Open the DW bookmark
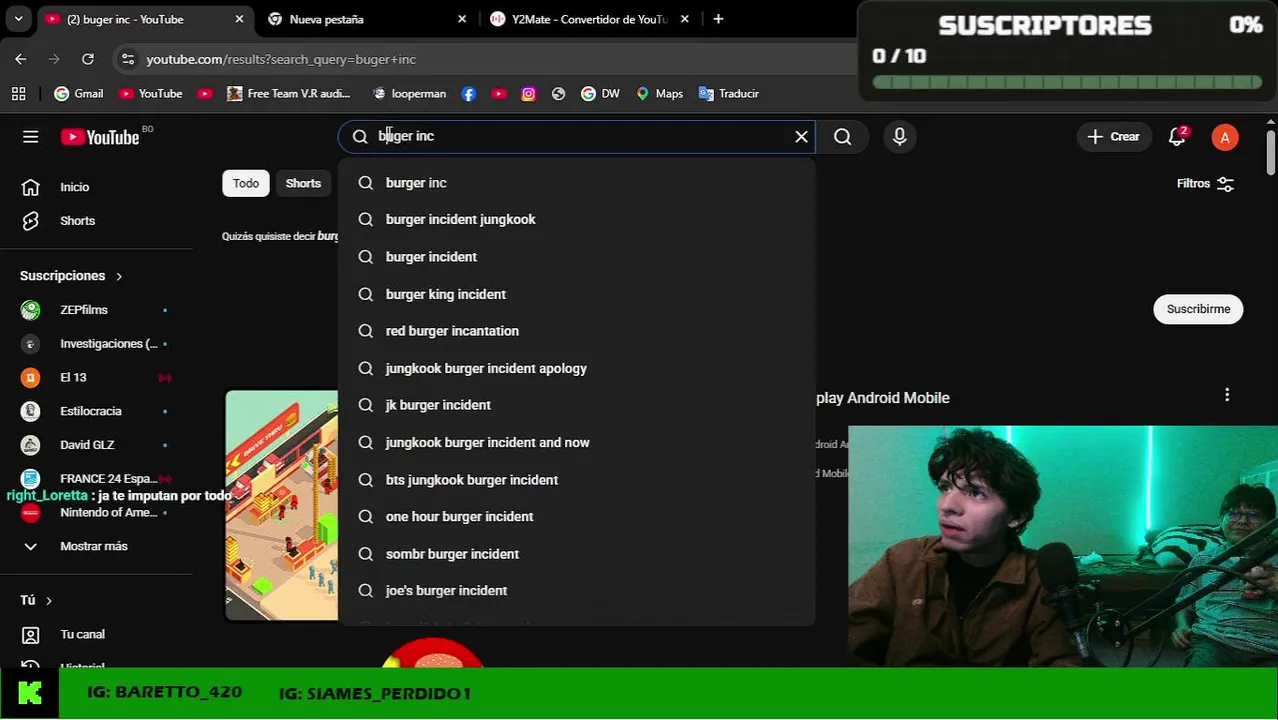This screenshot has width=1278, height=720. (600, 94)
